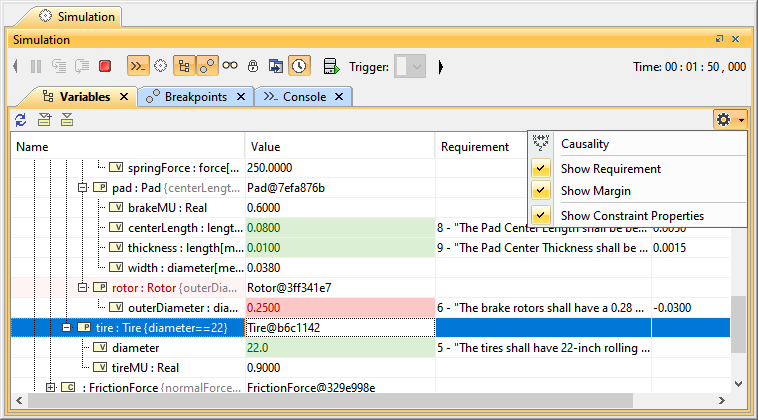Click the padlock icon in simulation toolbar
Viewport: 758px width, 420px height.
[253, 67]
